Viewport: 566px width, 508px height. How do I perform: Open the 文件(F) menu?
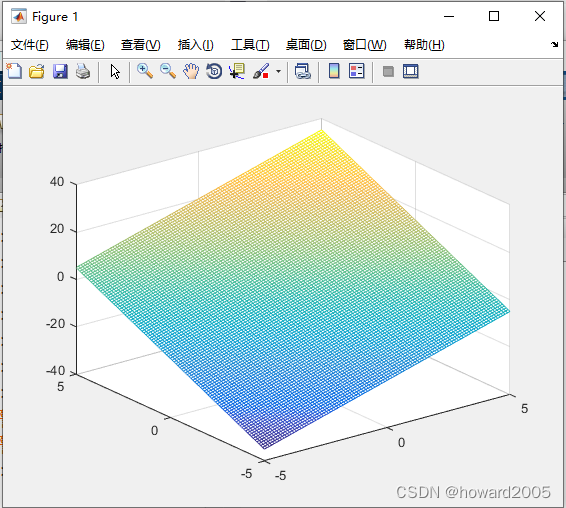30,45
